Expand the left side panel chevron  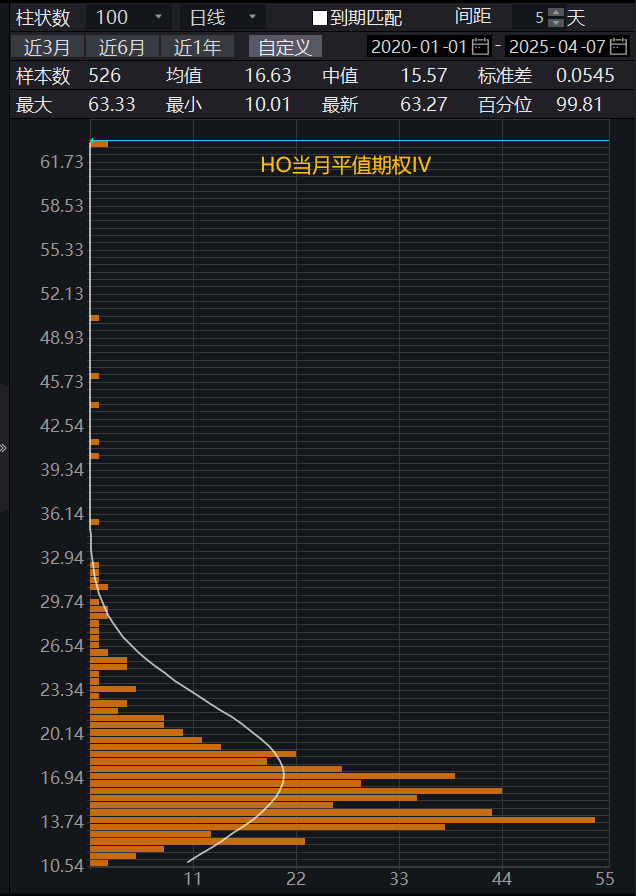click(x=3, y=447)
